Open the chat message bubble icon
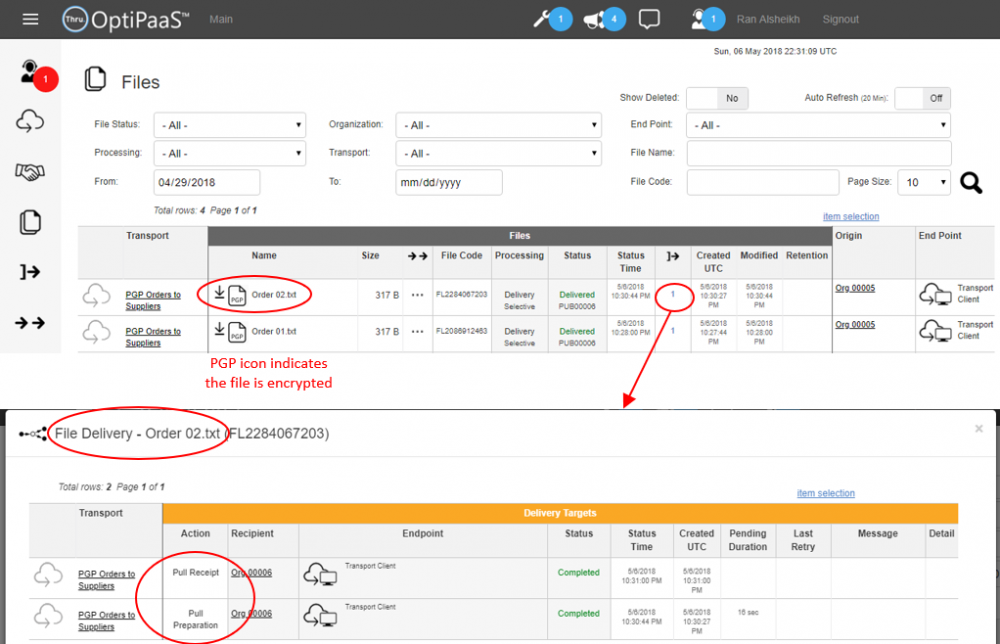Screen dimensions: 1000x644 point(649,19)
